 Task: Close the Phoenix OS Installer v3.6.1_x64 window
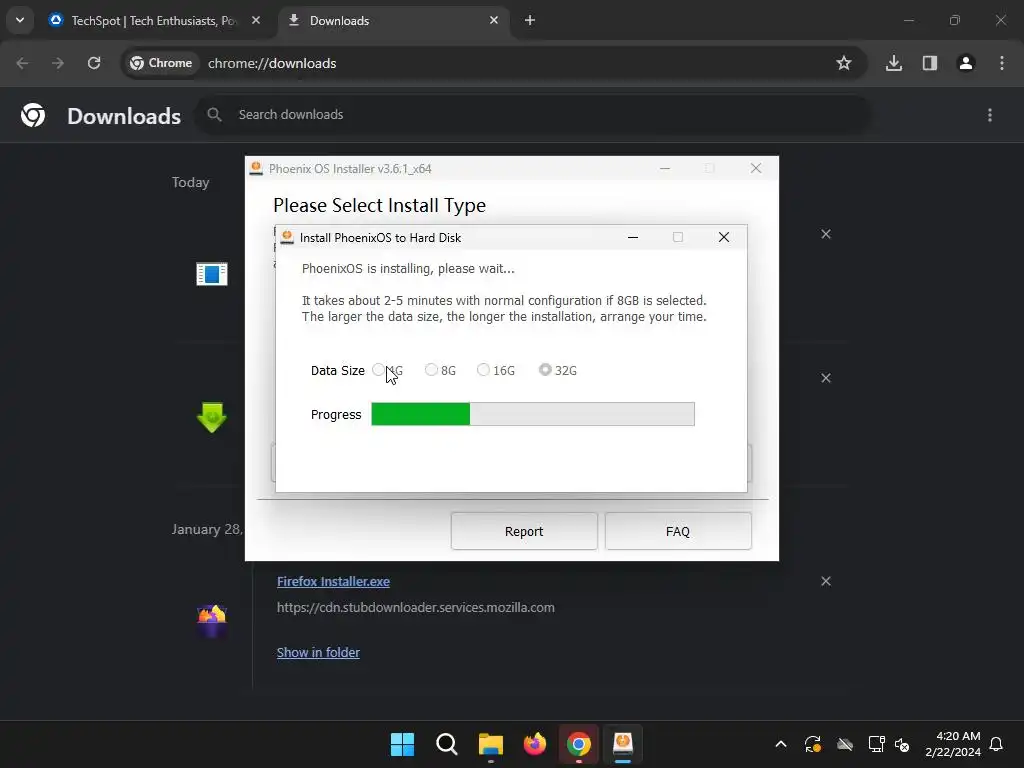(756, 168)
